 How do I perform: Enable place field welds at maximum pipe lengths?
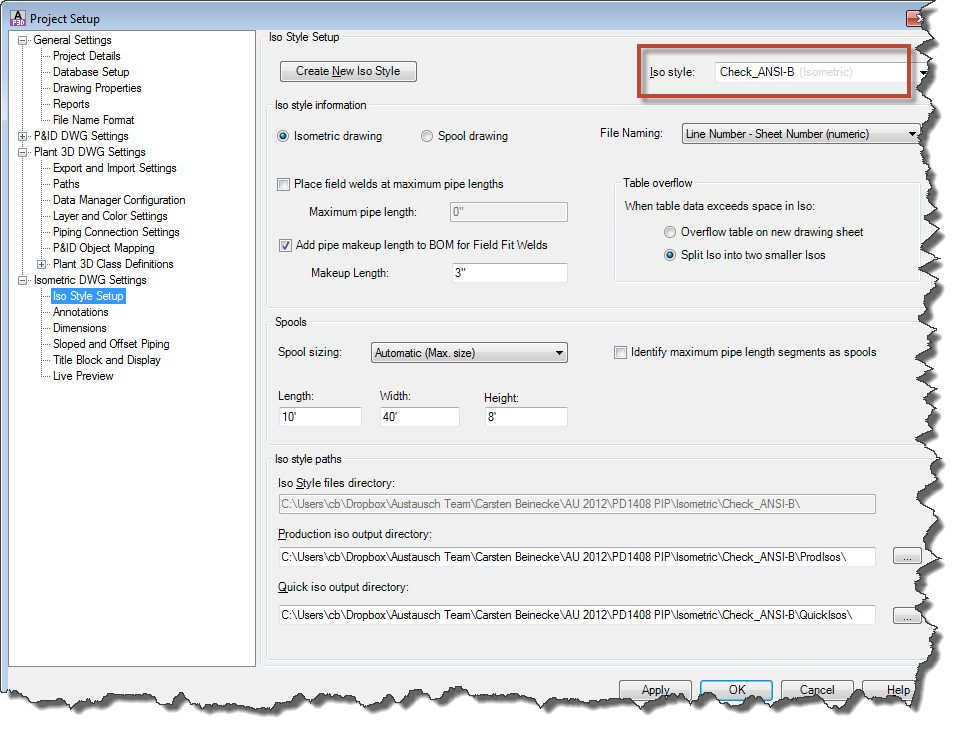coord(283,185)
